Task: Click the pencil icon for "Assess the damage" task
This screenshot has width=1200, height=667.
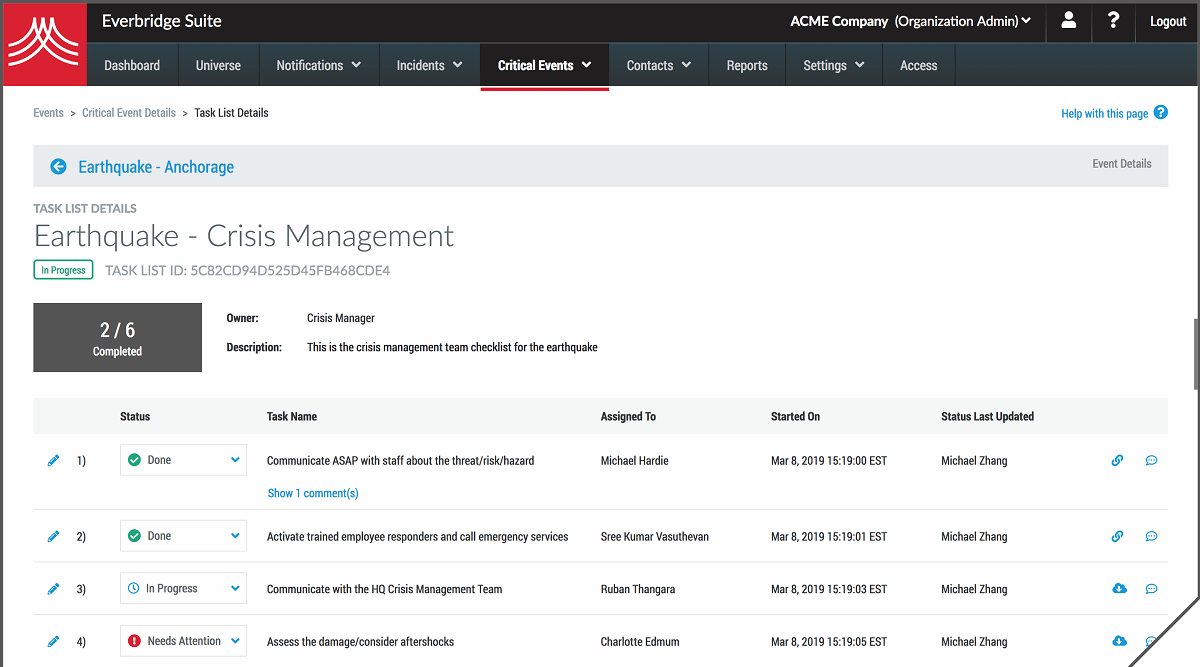Action: point(53,641)
